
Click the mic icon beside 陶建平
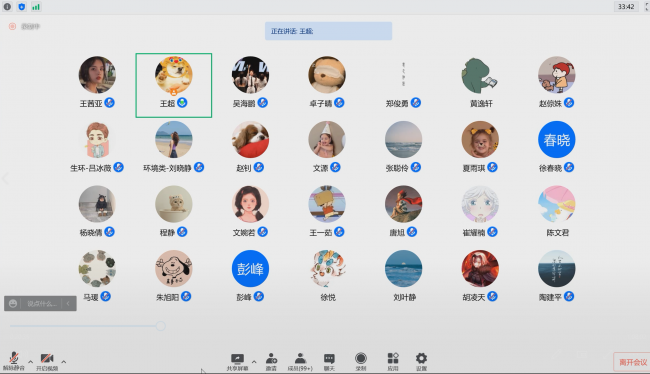(x=569, y=296)
